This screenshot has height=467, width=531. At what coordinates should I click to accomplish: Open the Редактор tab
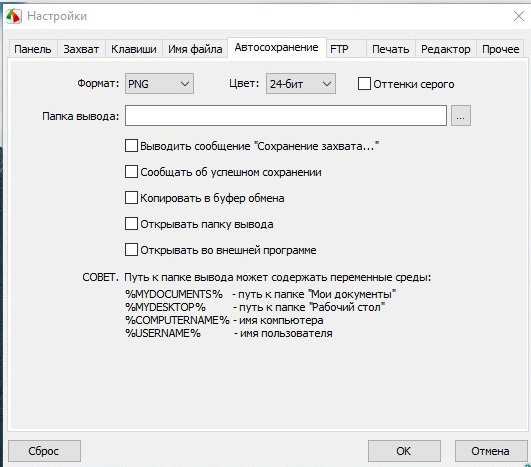point(446,49)
